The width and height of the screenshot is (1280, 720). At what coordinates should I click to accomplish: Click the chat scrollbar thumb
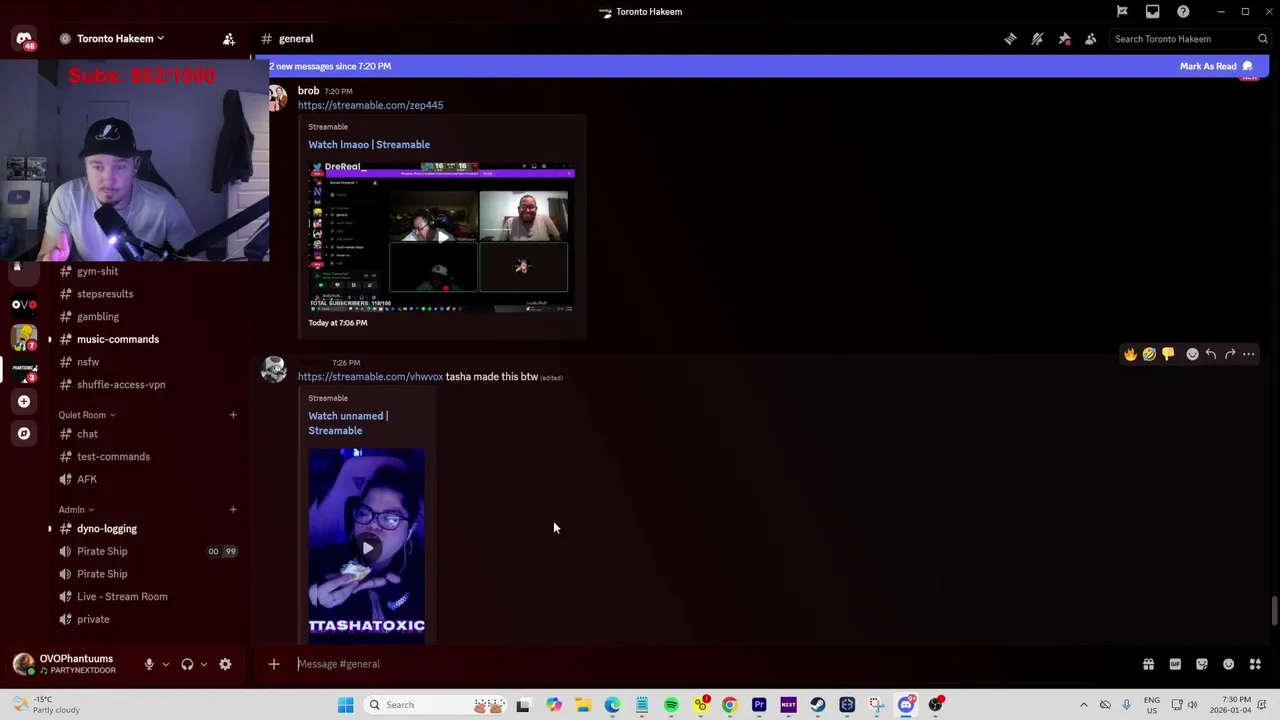click(1273, 610)
